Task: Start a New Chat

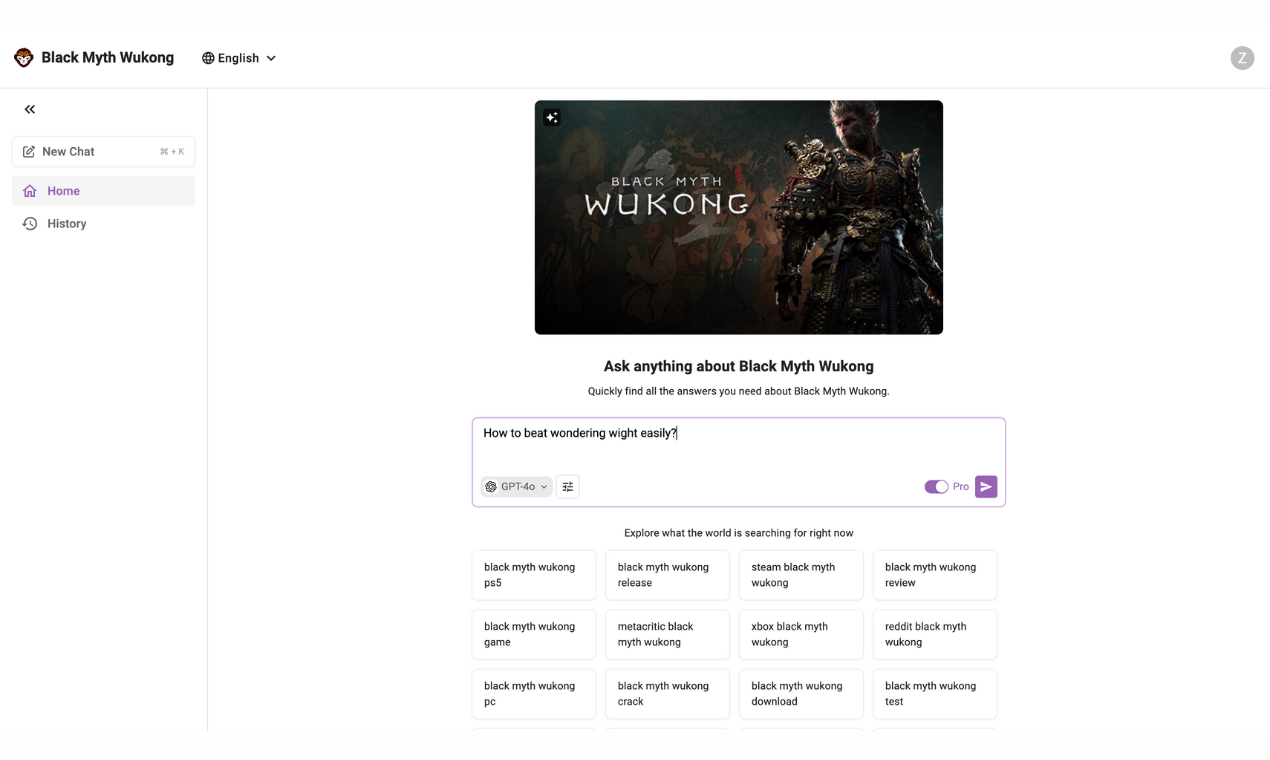Action: tap(104, 152)
